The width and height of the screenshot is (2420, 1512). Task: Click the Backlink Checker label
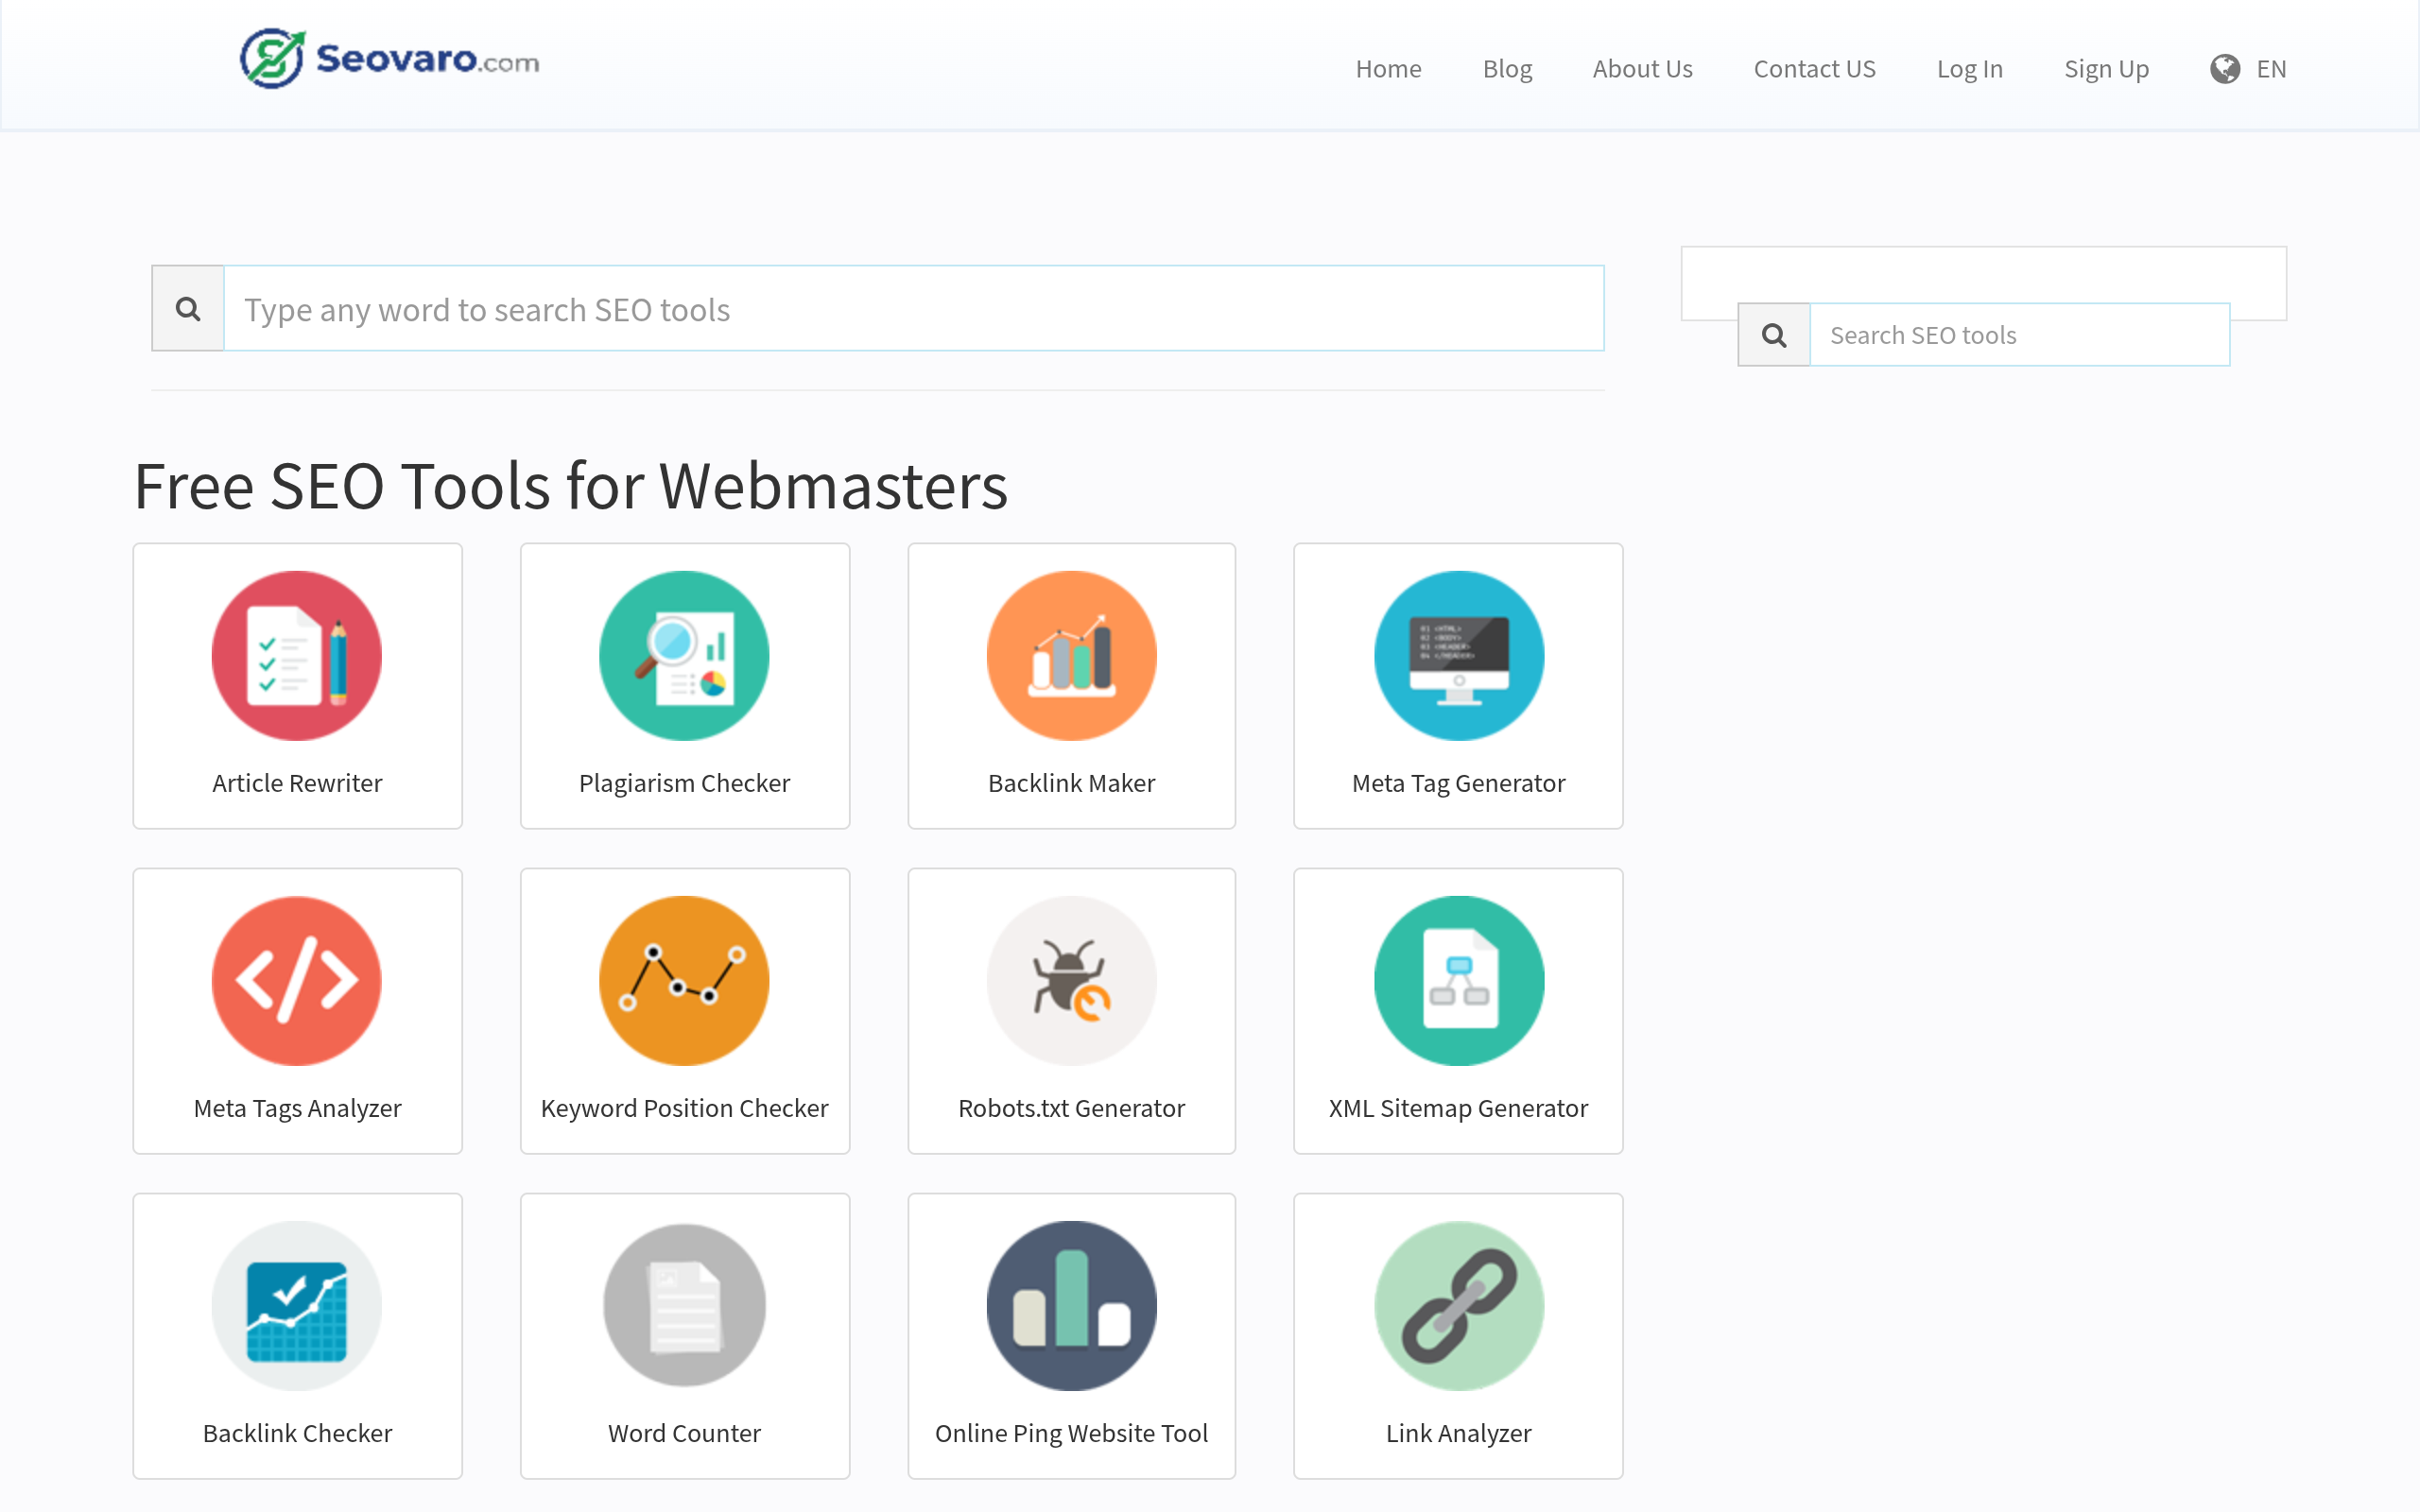[x=297, y=1433]
